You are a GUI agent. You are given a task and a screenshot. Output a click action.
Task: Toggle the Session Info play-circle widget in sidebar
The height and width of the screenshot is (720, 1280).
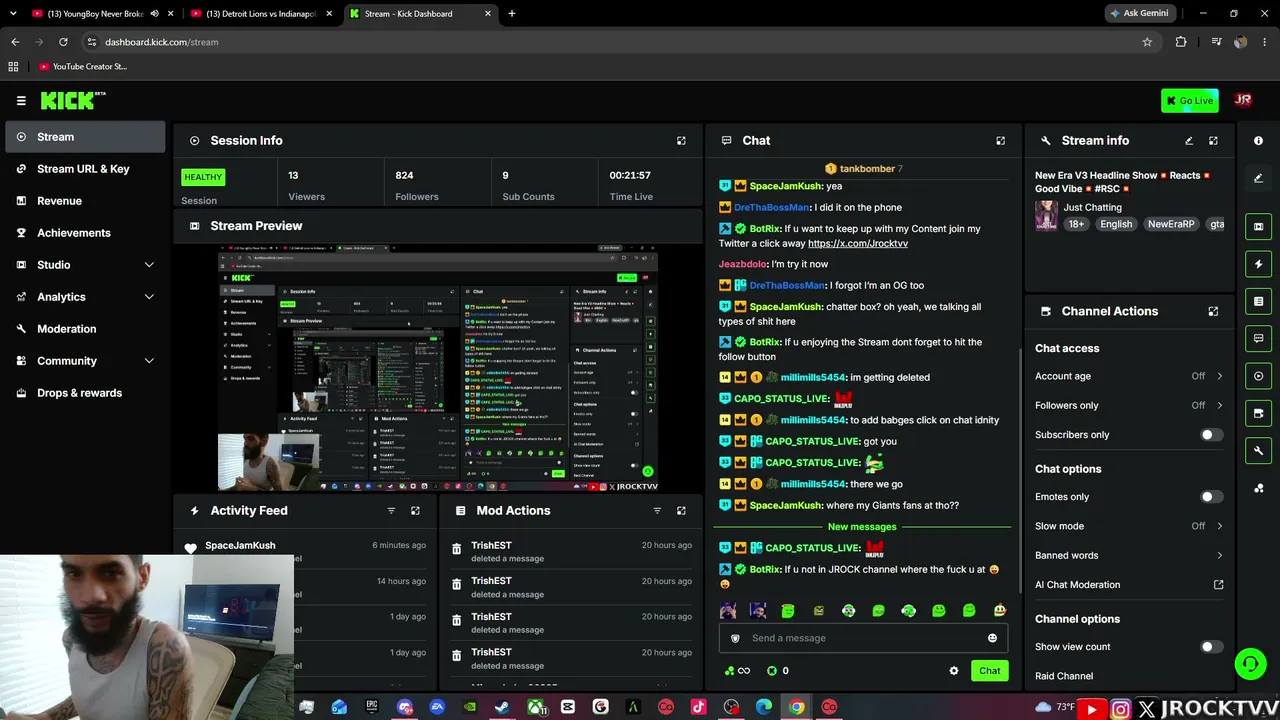click(x=1258, y=376)
